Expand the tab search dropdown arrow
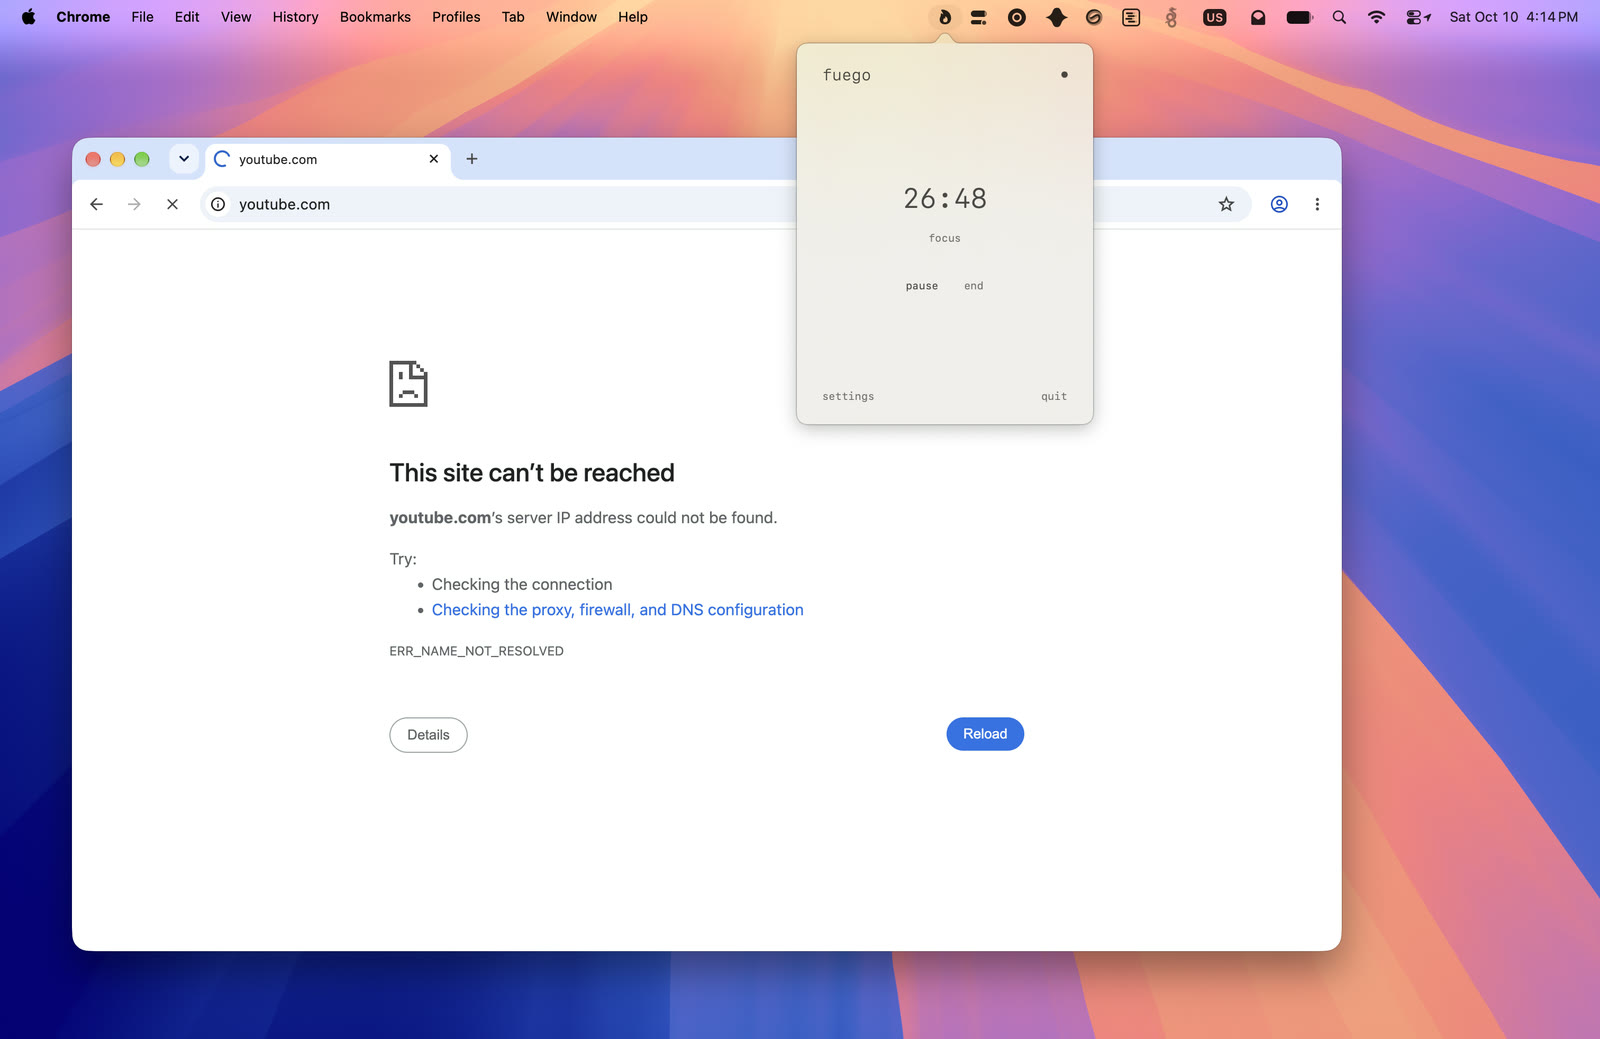 pos(184,159)
